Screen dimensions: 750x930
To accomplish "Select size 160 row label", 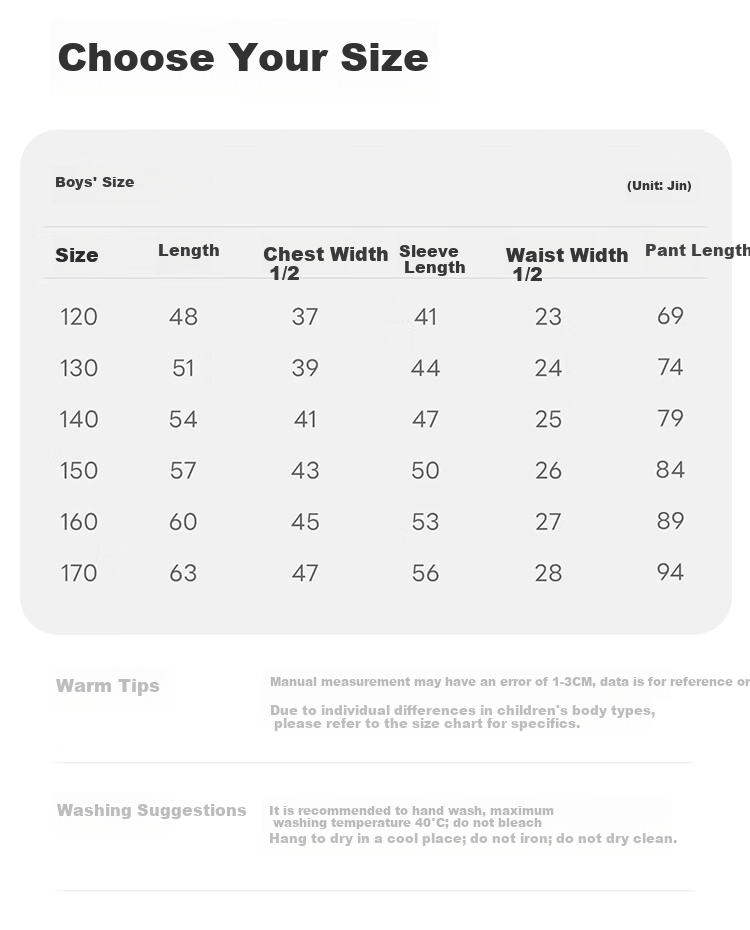I will (78, 522).
